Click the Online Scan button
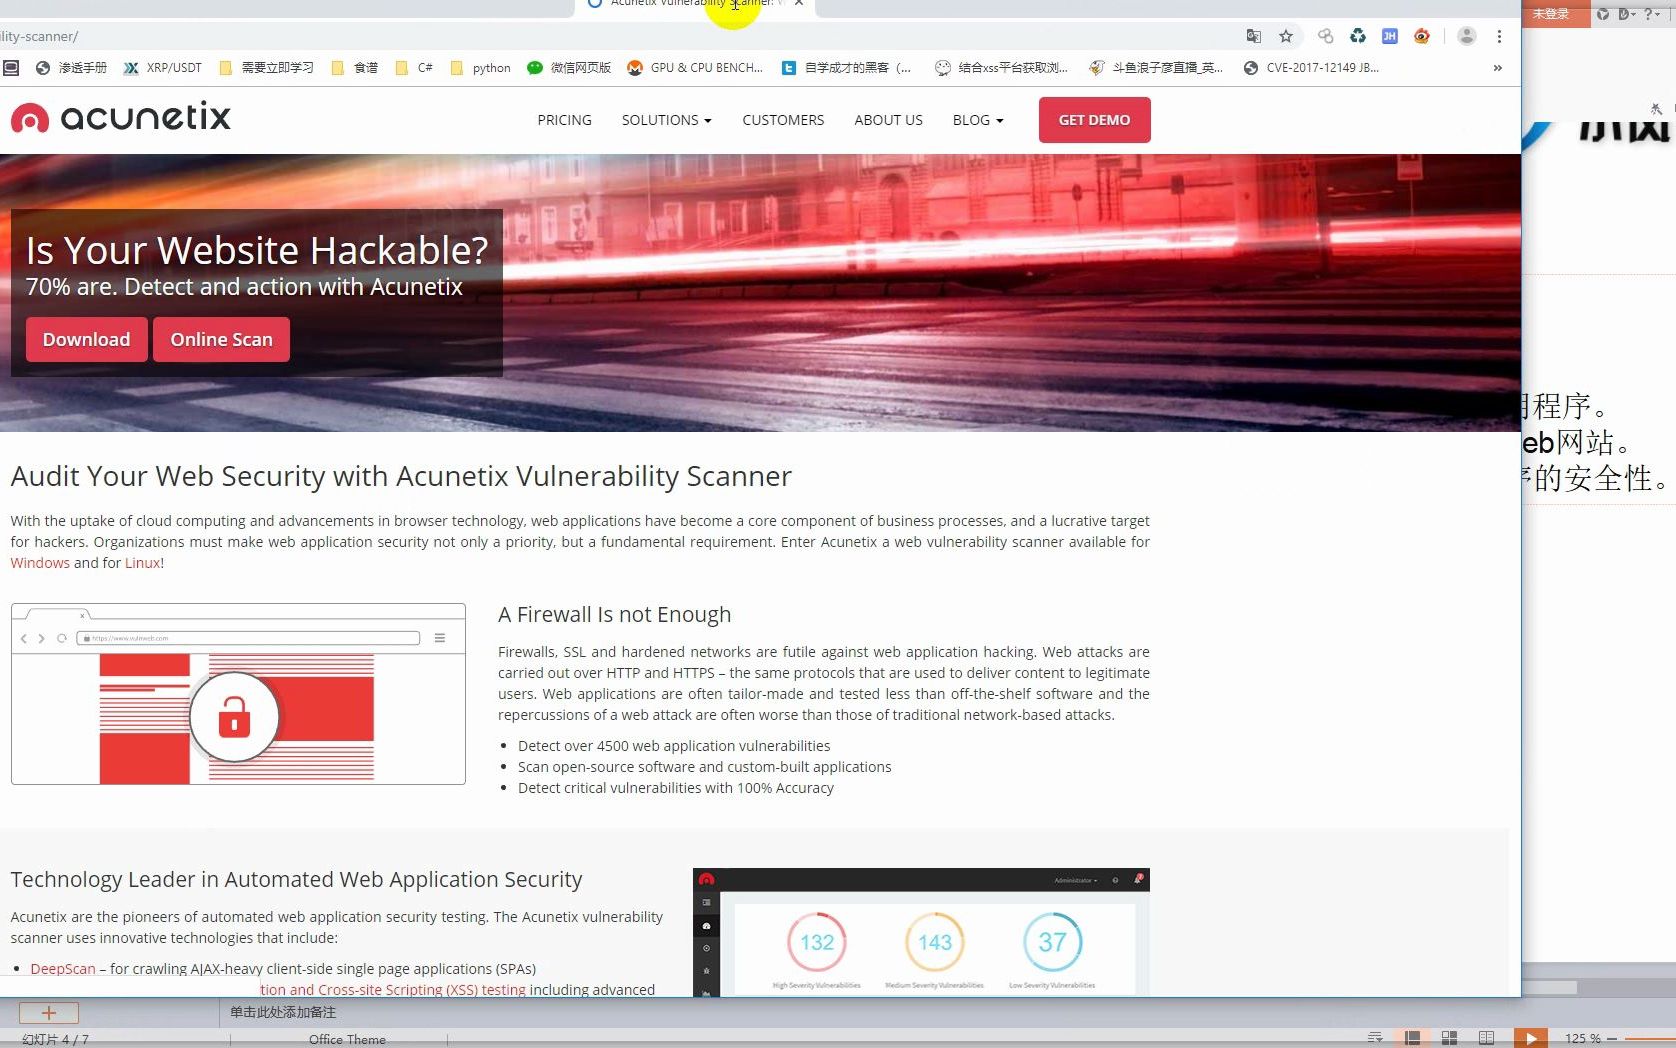 pyautogui.click(x=221, y=339)
